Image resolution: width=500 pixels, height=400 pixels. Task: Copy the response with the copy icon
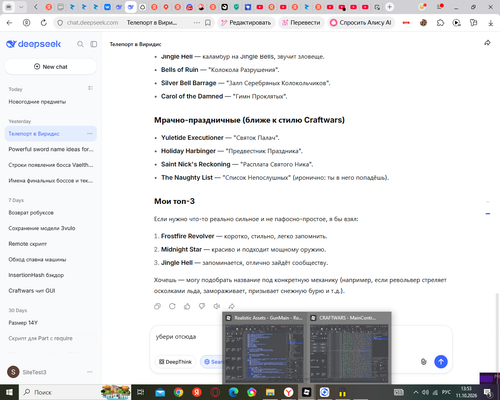157,306
